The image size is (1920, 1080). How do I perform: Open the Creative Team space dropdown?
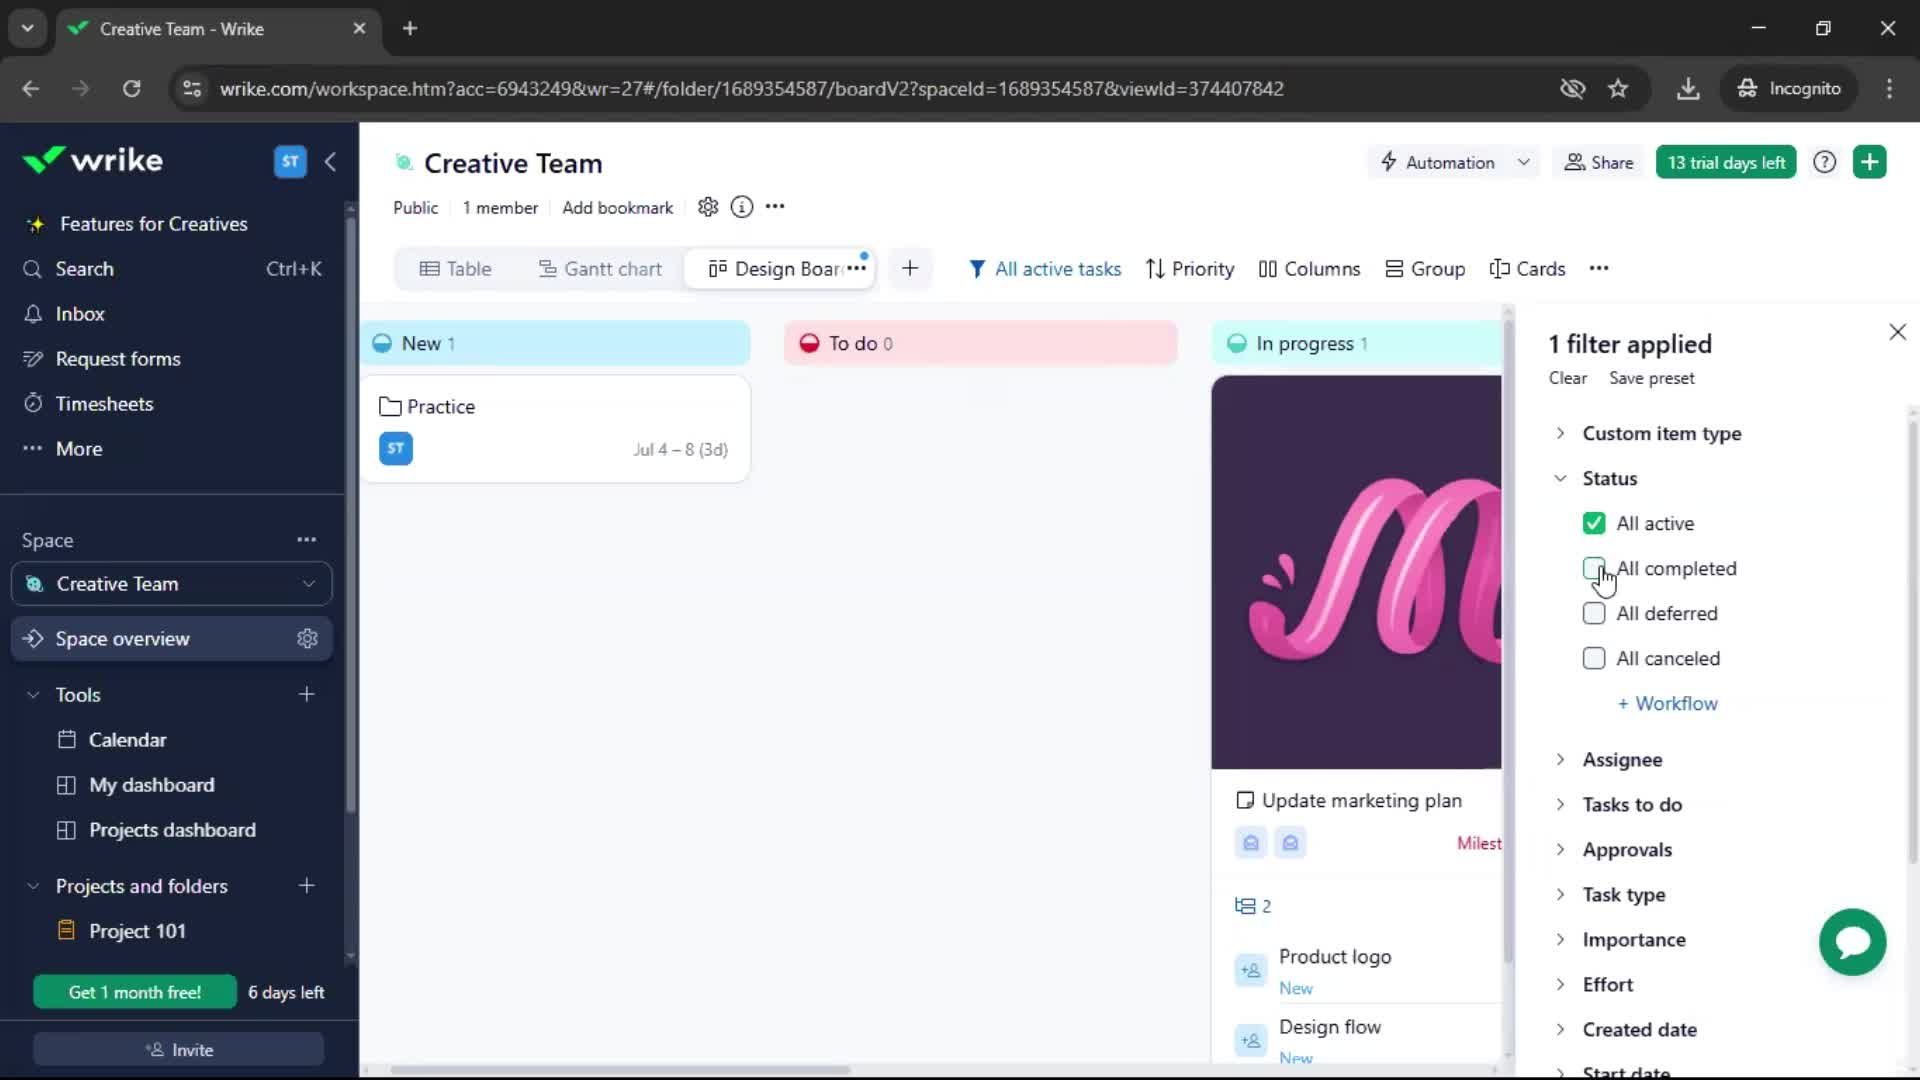point(172,584)
